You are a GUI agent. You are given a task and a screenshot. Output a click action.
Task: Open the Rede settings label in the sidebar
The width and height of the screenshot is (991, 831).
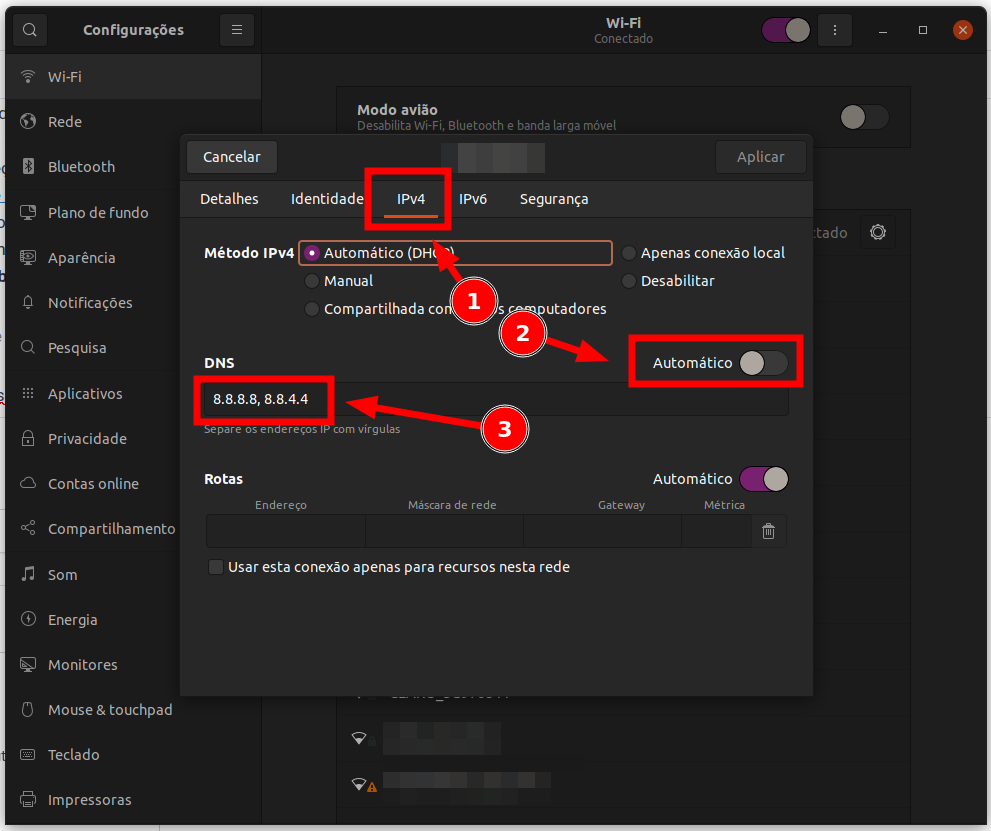(65, 121)
